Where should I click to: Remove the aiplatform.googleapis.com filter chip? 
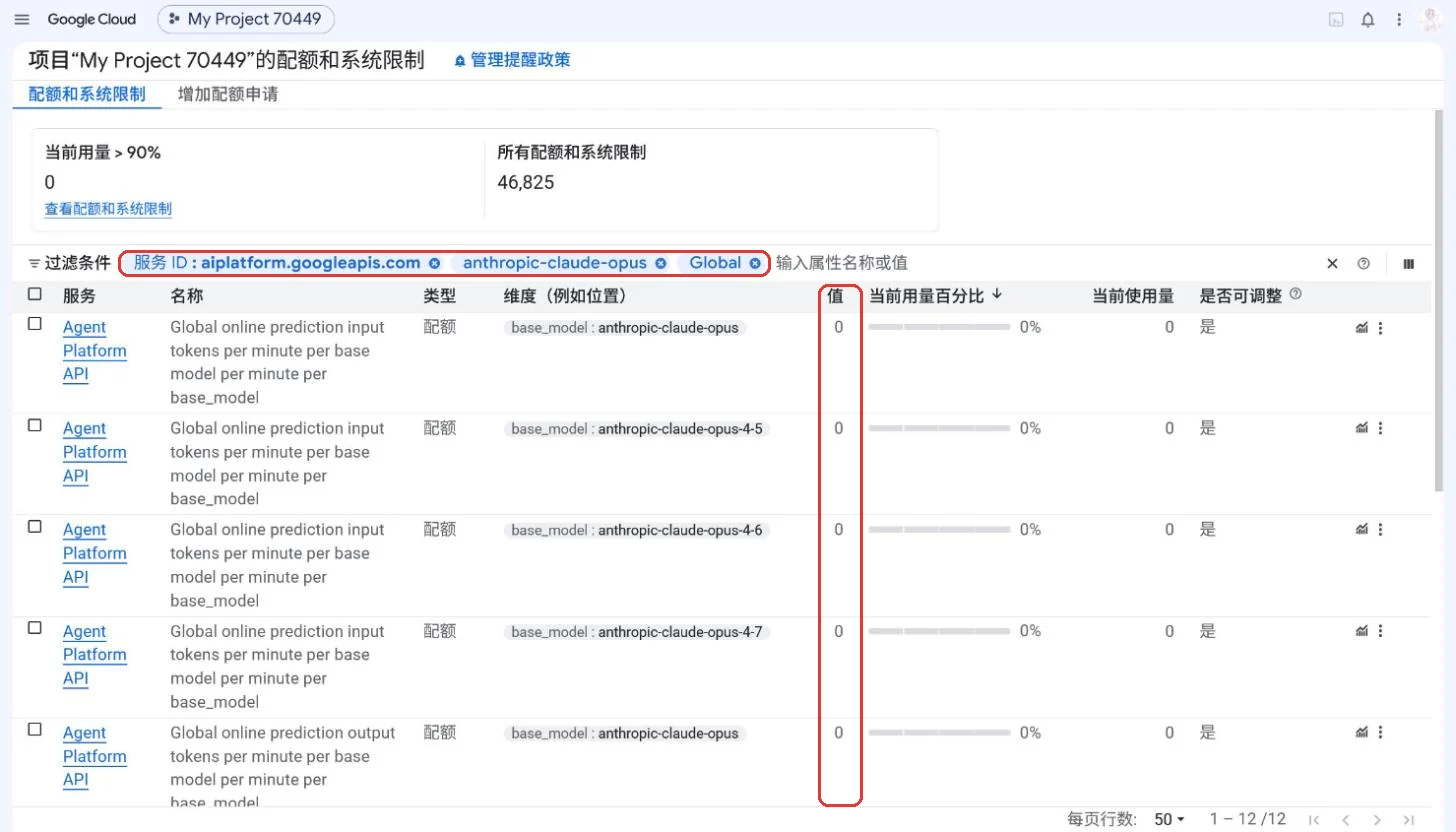pos(434,263)
